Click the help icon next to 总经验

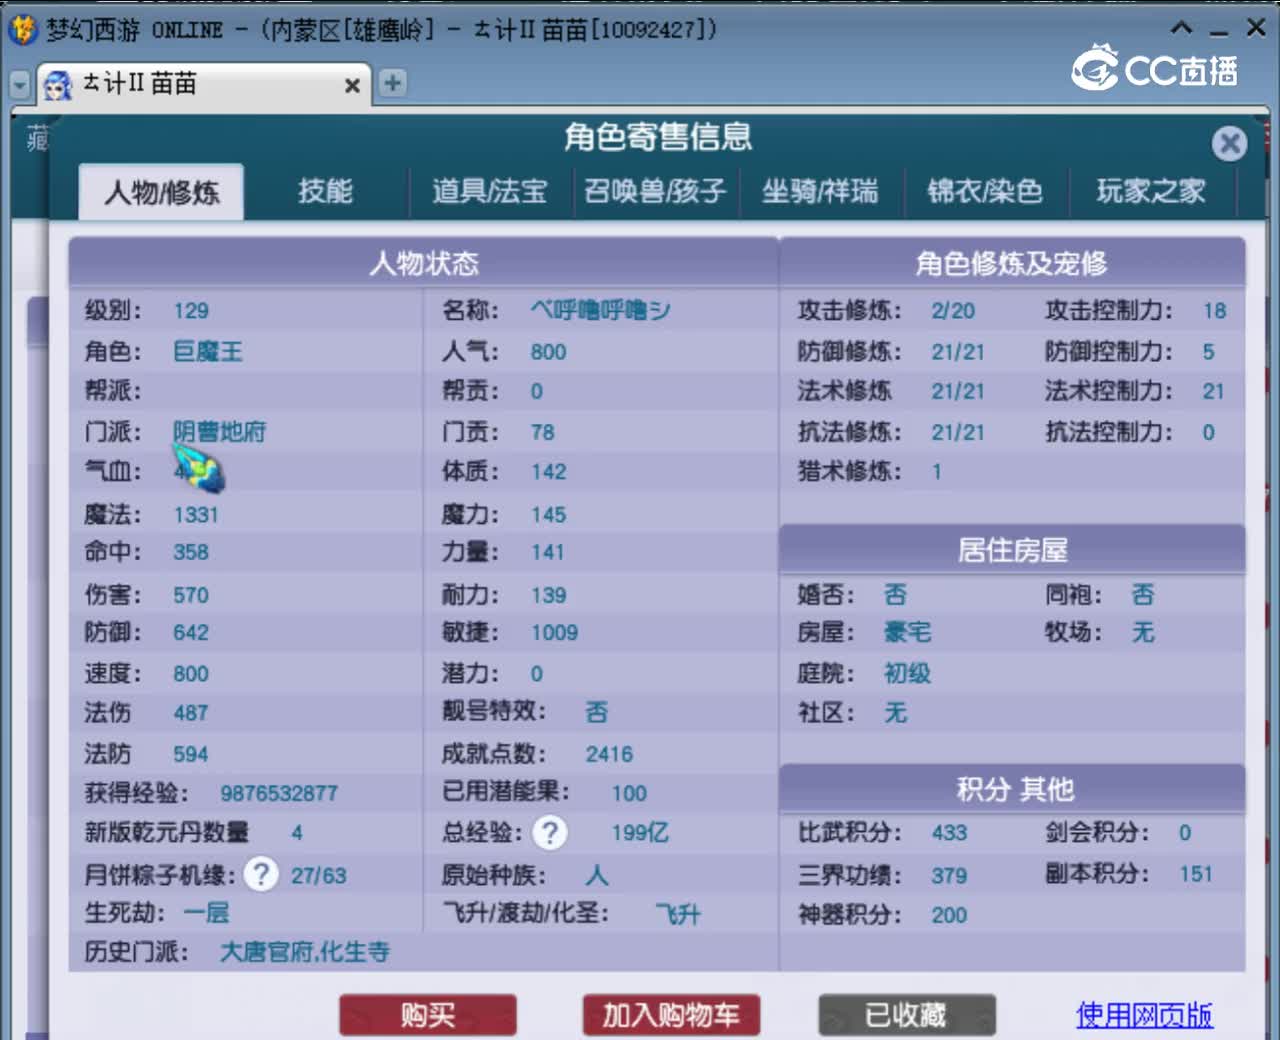[549, 832]
